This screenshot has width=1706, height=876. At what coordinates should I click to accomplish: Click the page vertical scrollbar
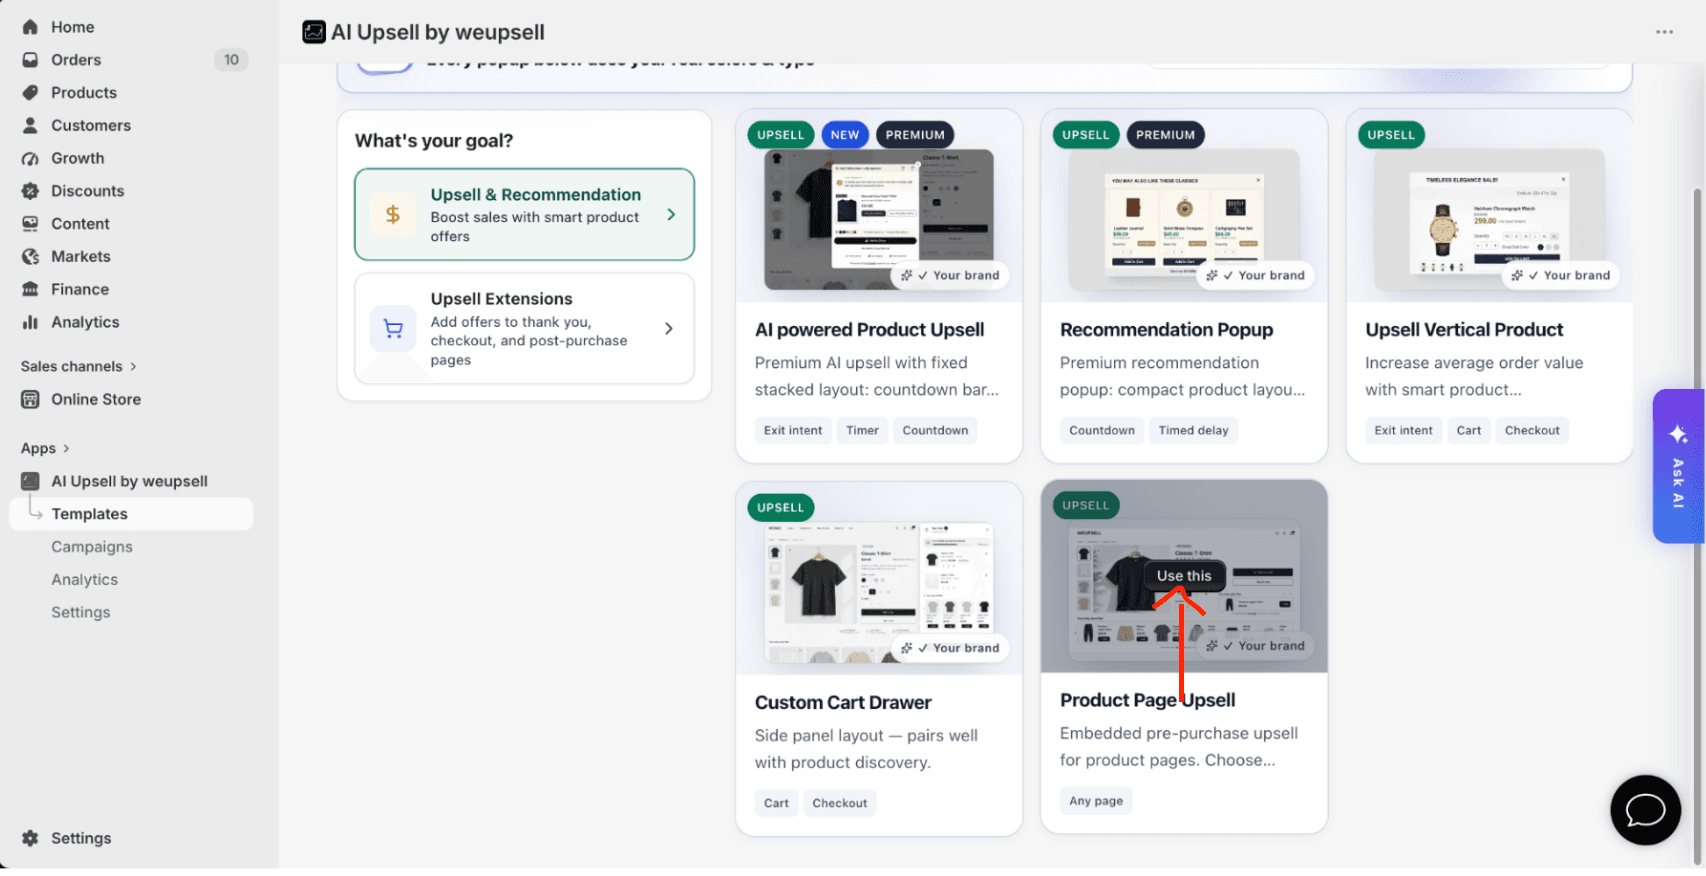1697,525
